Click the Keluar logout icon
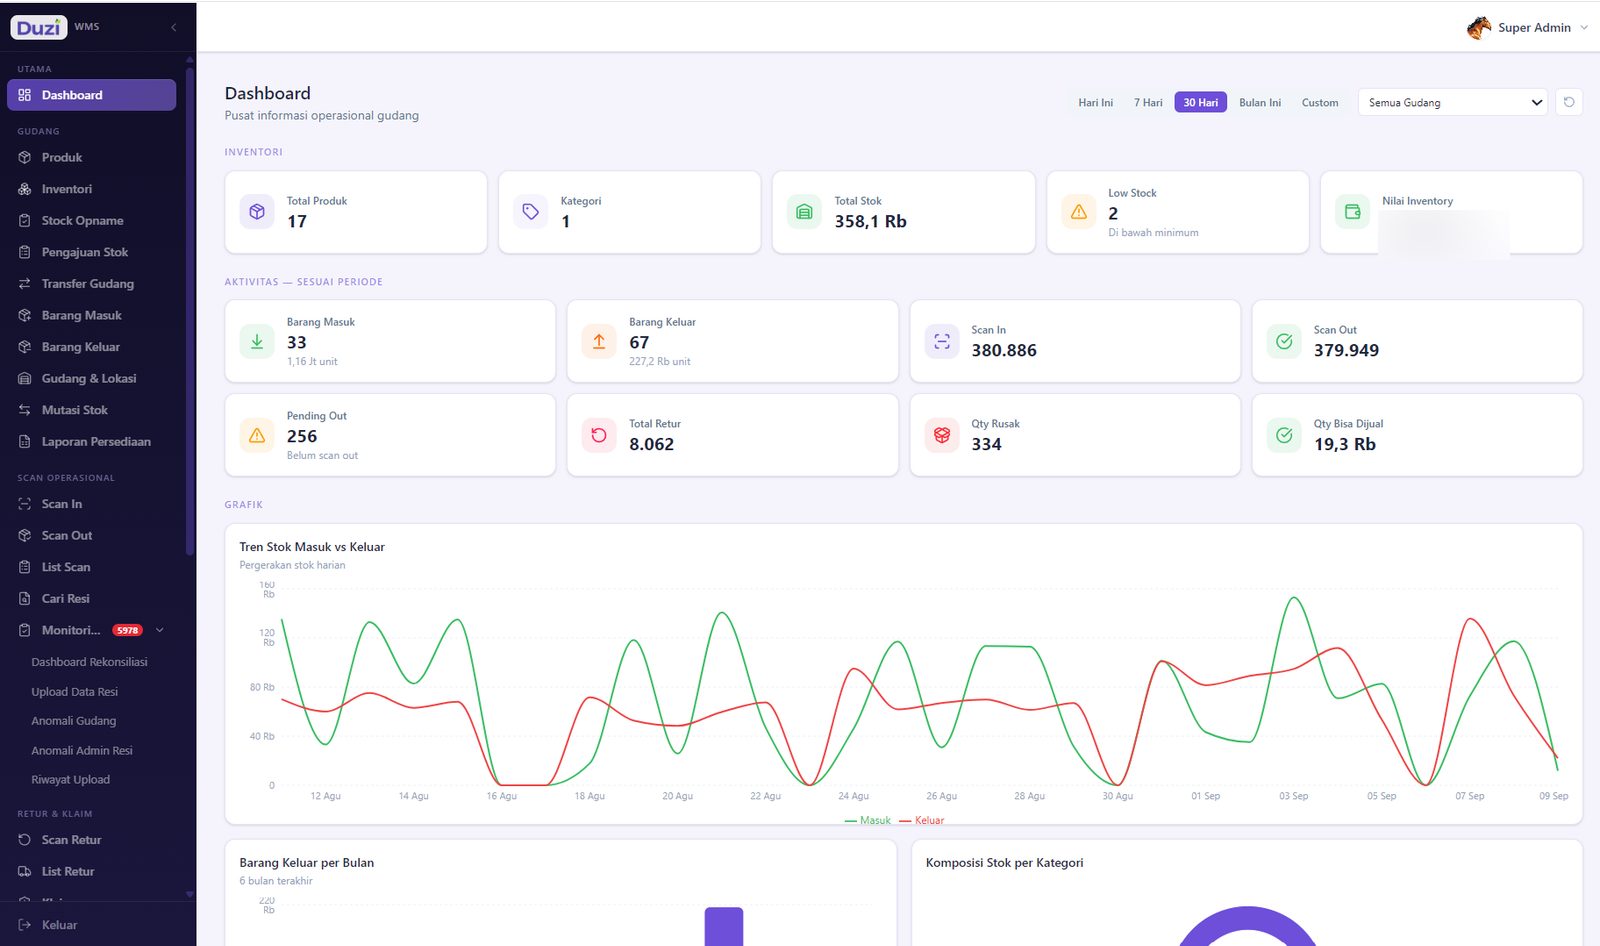 click(25, 925)
